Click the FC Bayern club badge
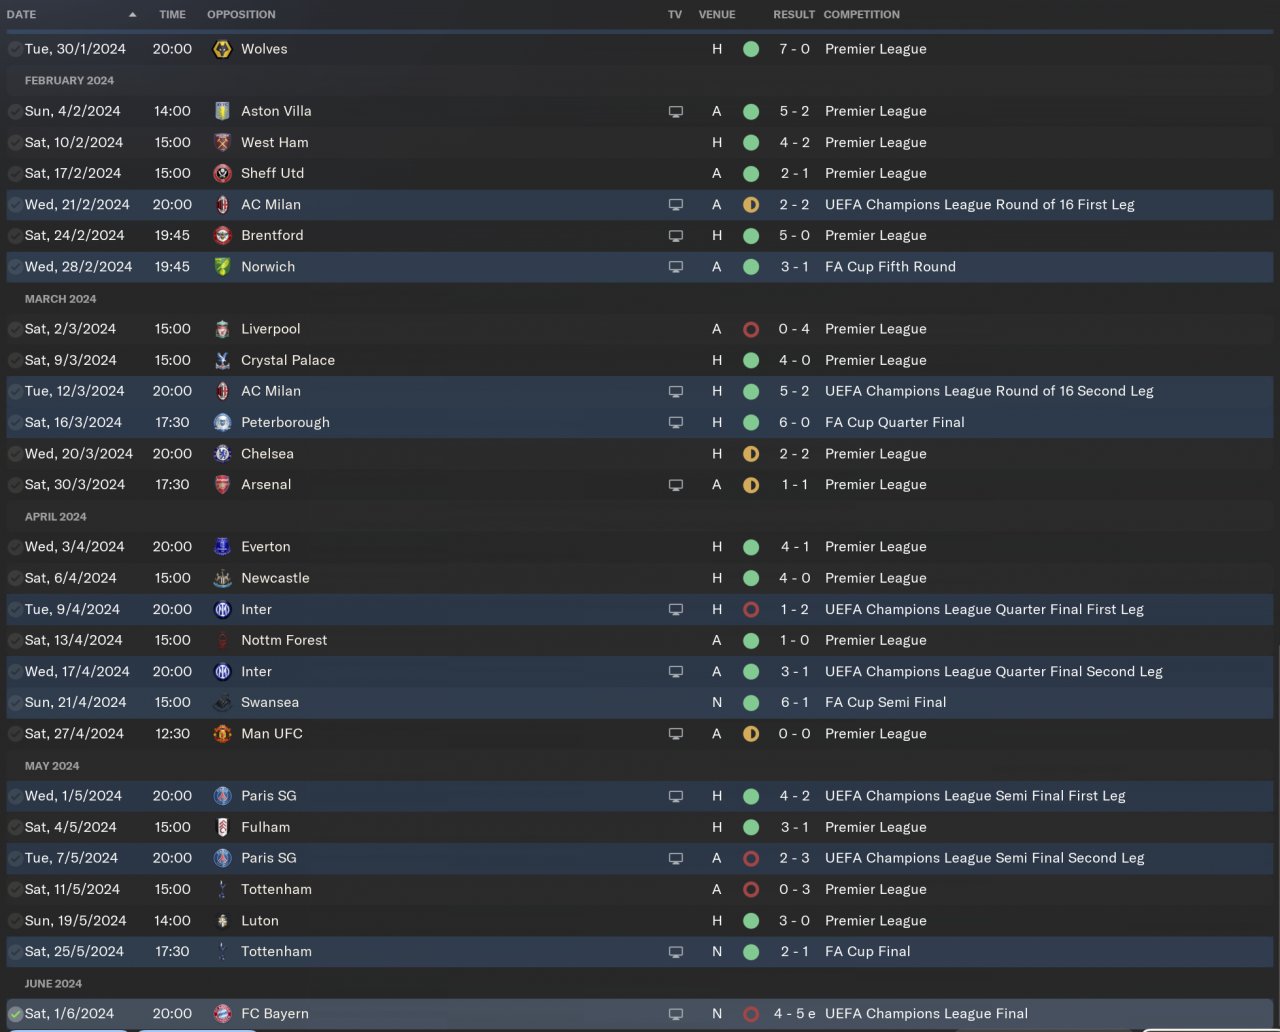 [x=223, y=1014]
